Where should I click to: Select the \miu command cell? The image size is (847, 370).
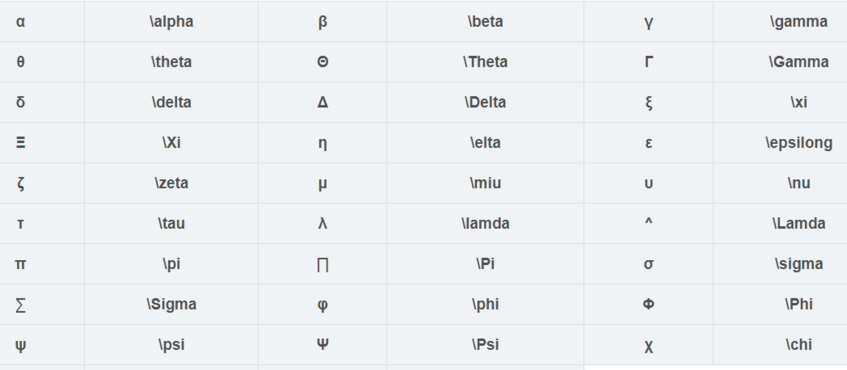click(485, 183)
